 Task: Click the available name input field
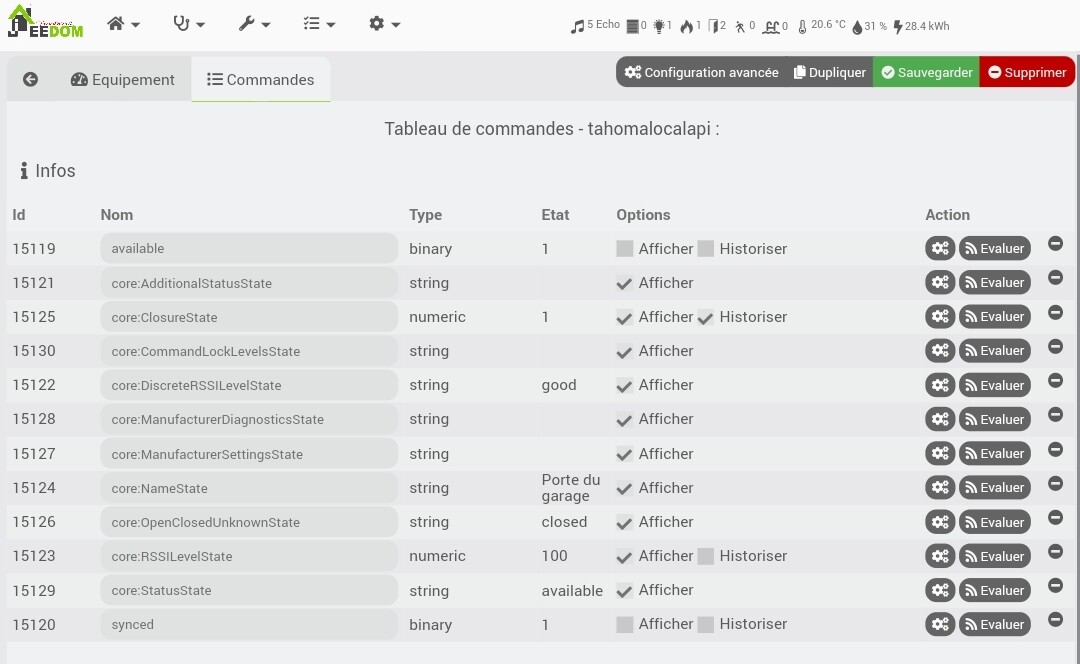(x=249, y=248)
